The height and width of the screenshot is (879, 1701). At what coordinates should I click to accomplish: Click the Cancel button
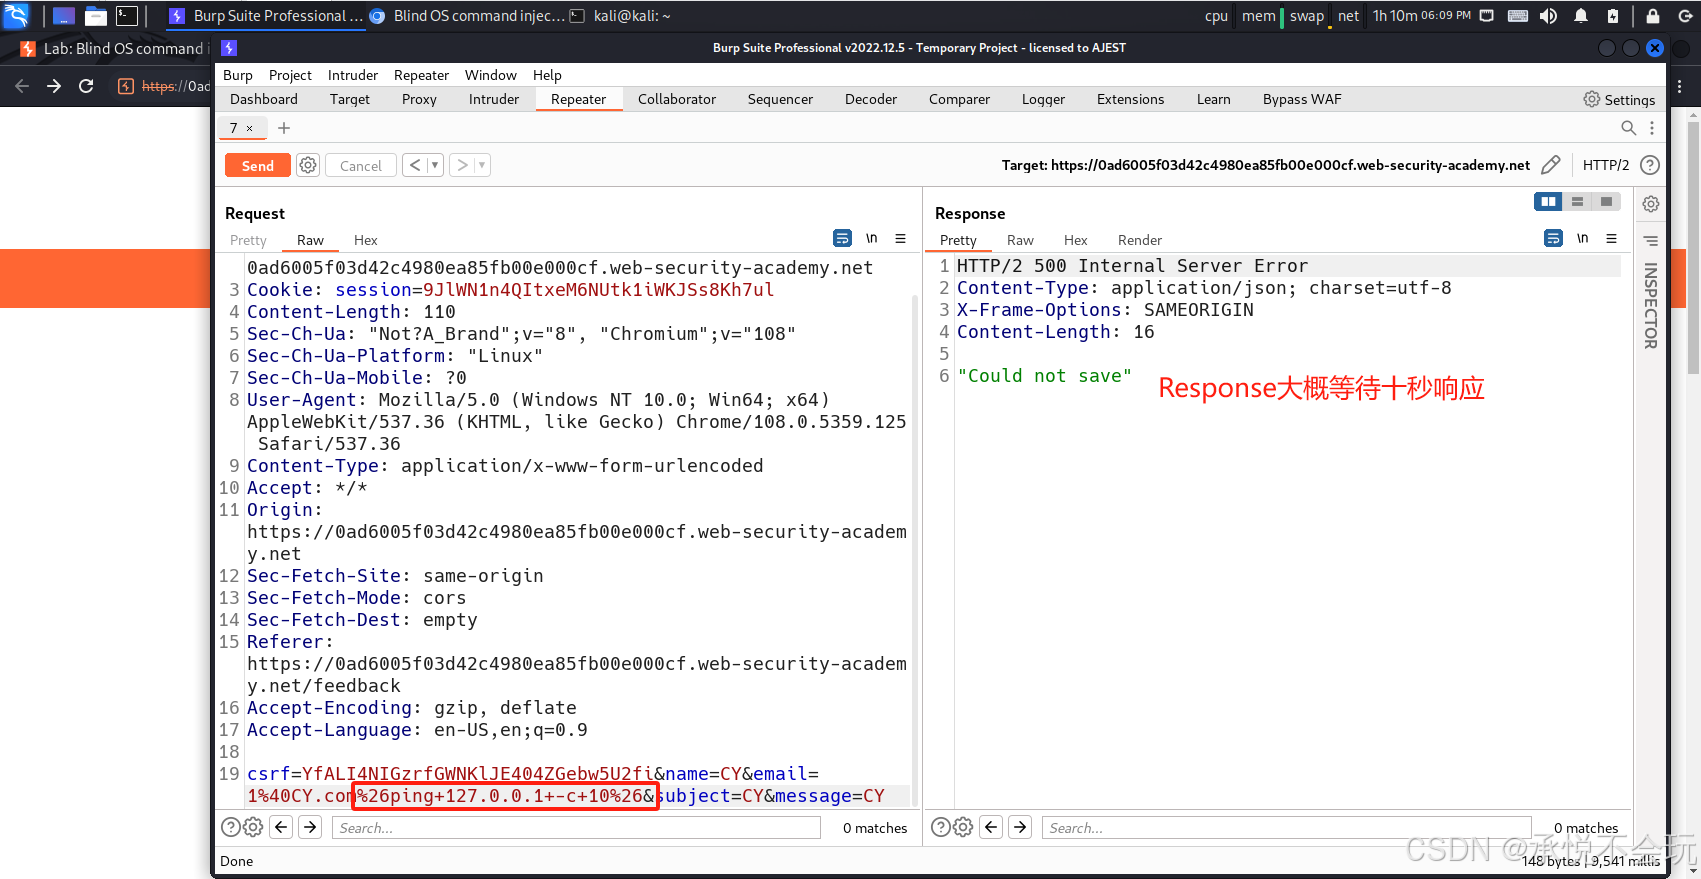[x=360, y=166]
